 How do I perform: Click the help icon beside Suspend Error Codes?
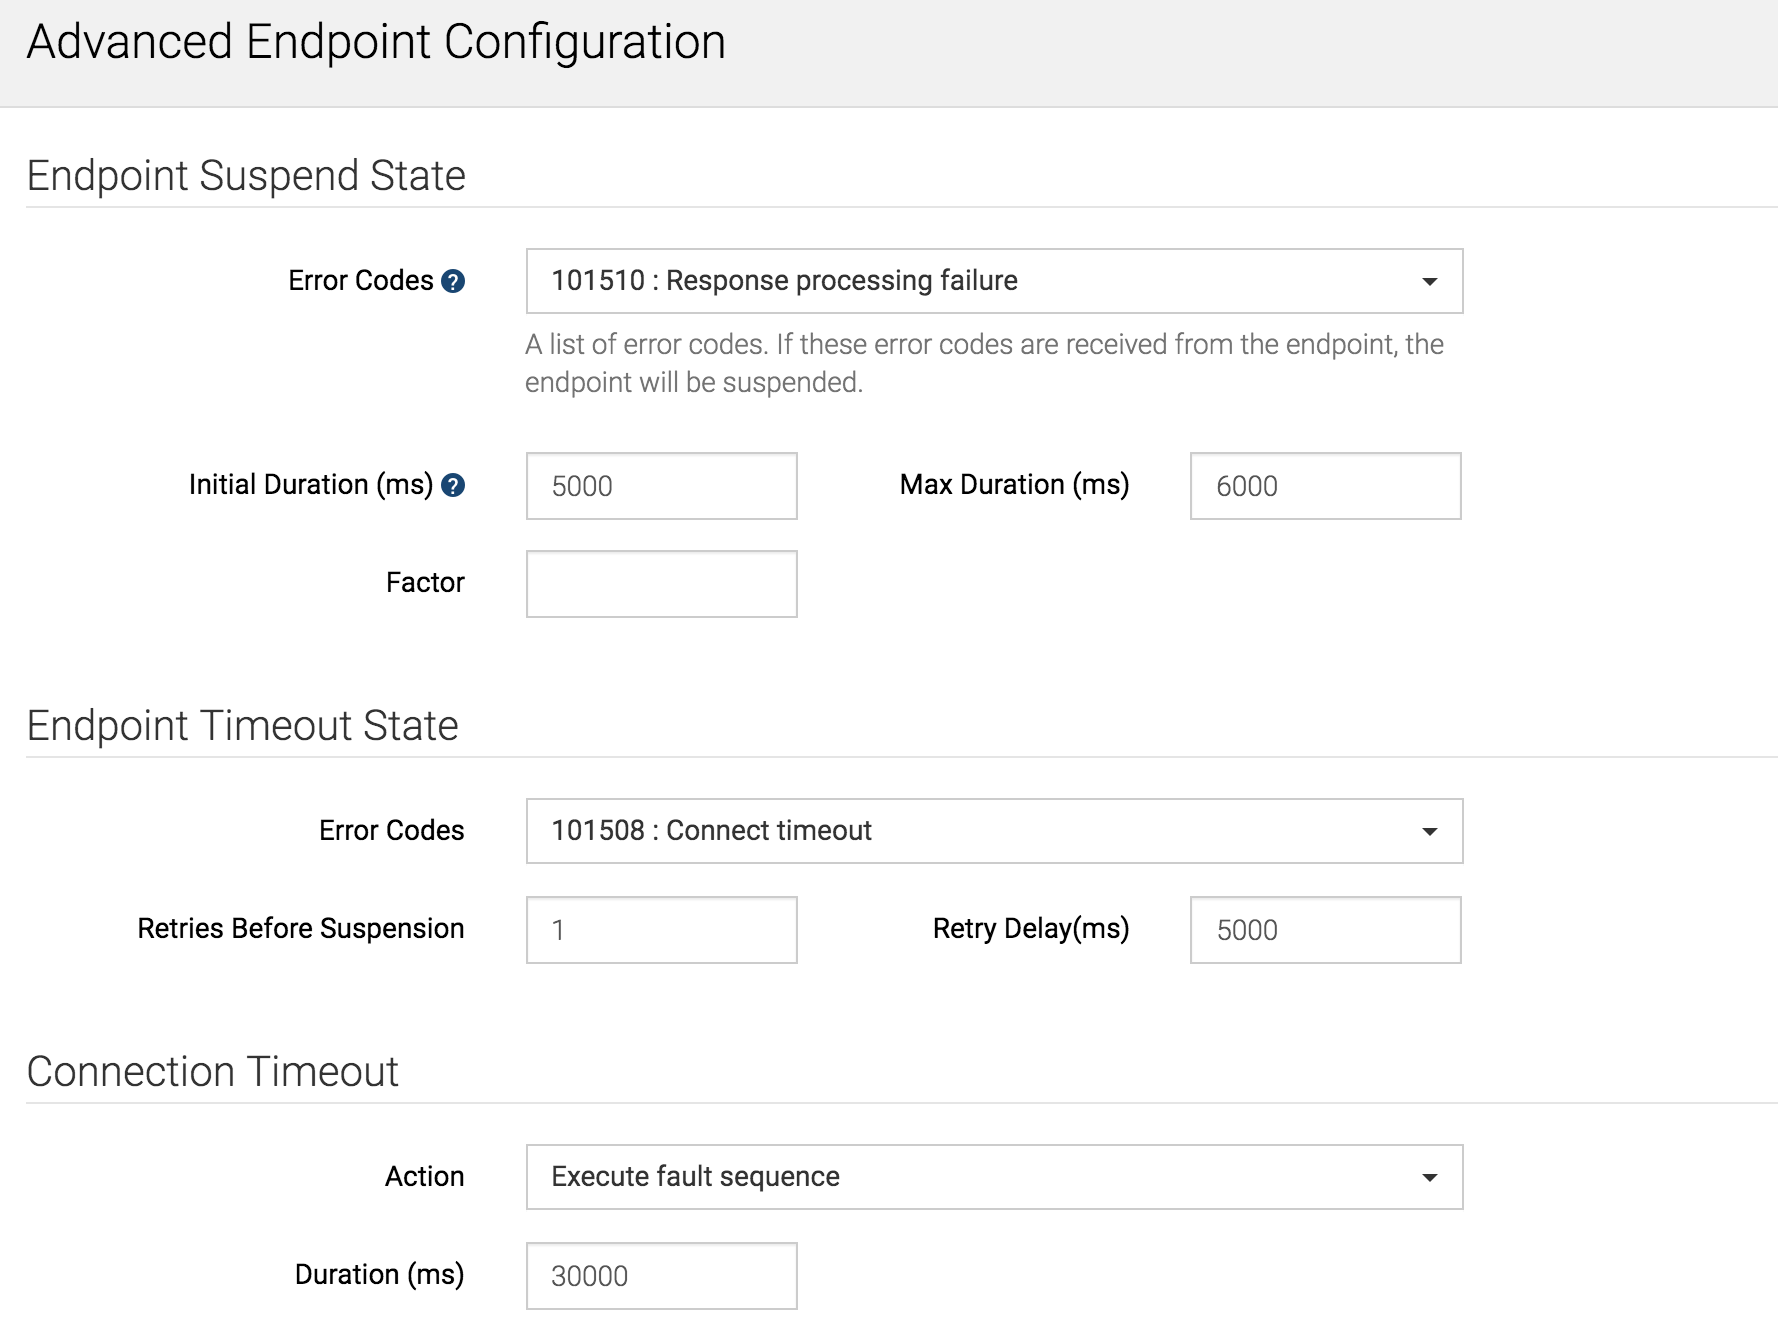pyautogui.click(x=453, y=282)
